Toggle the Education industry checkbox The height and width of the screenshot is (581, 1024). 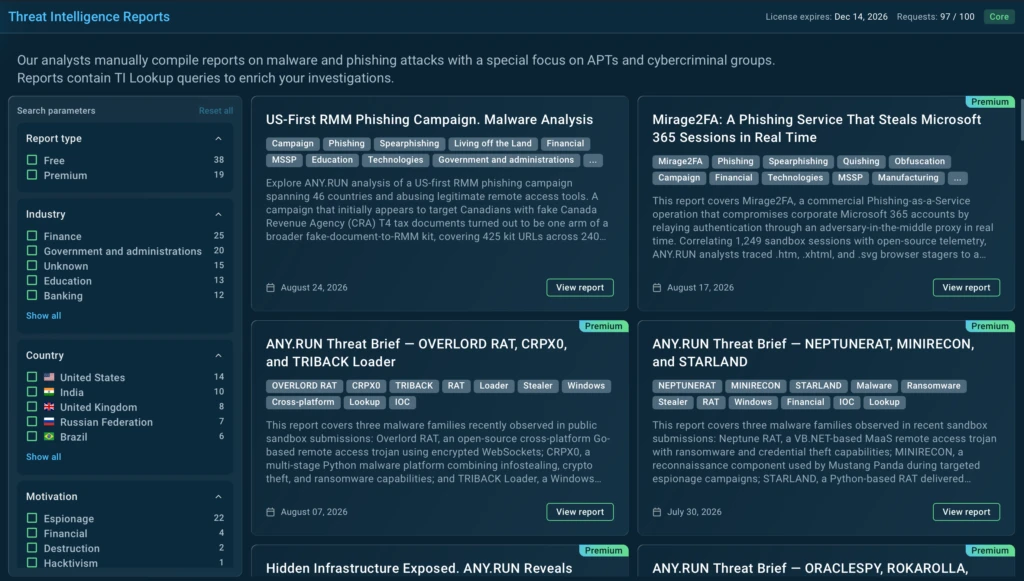(31, 281)
